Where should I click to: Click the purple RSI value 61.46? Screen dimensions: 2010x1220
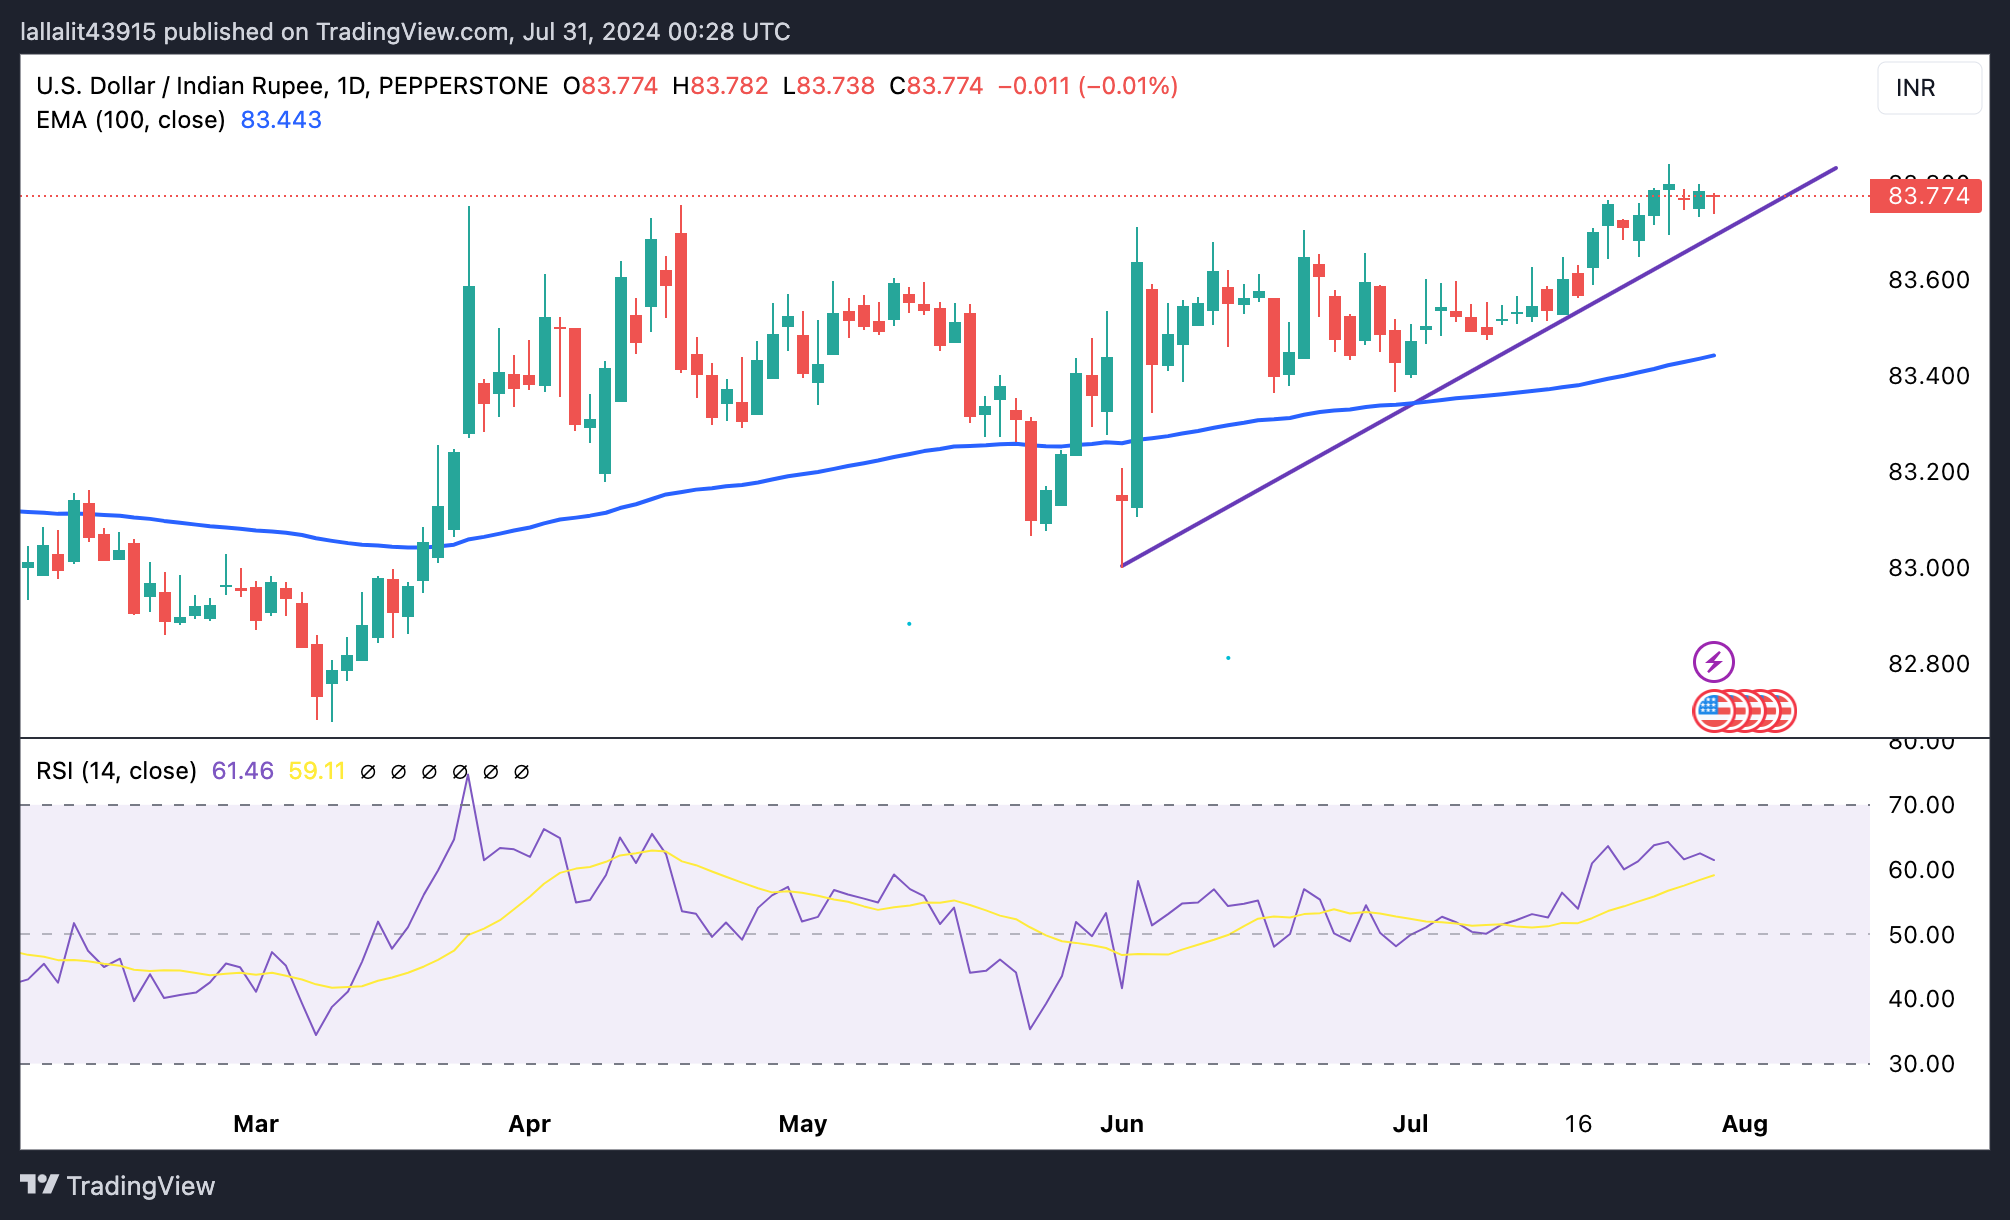click(242, 771)
